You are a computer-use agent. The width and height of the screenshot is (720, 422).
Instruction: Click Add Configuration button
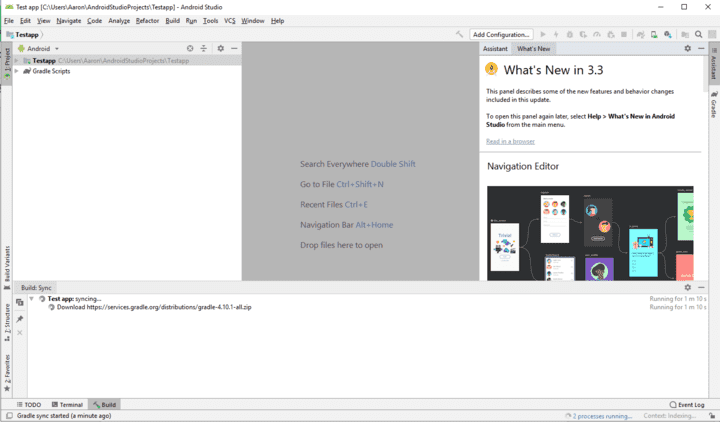coord(501,34)
